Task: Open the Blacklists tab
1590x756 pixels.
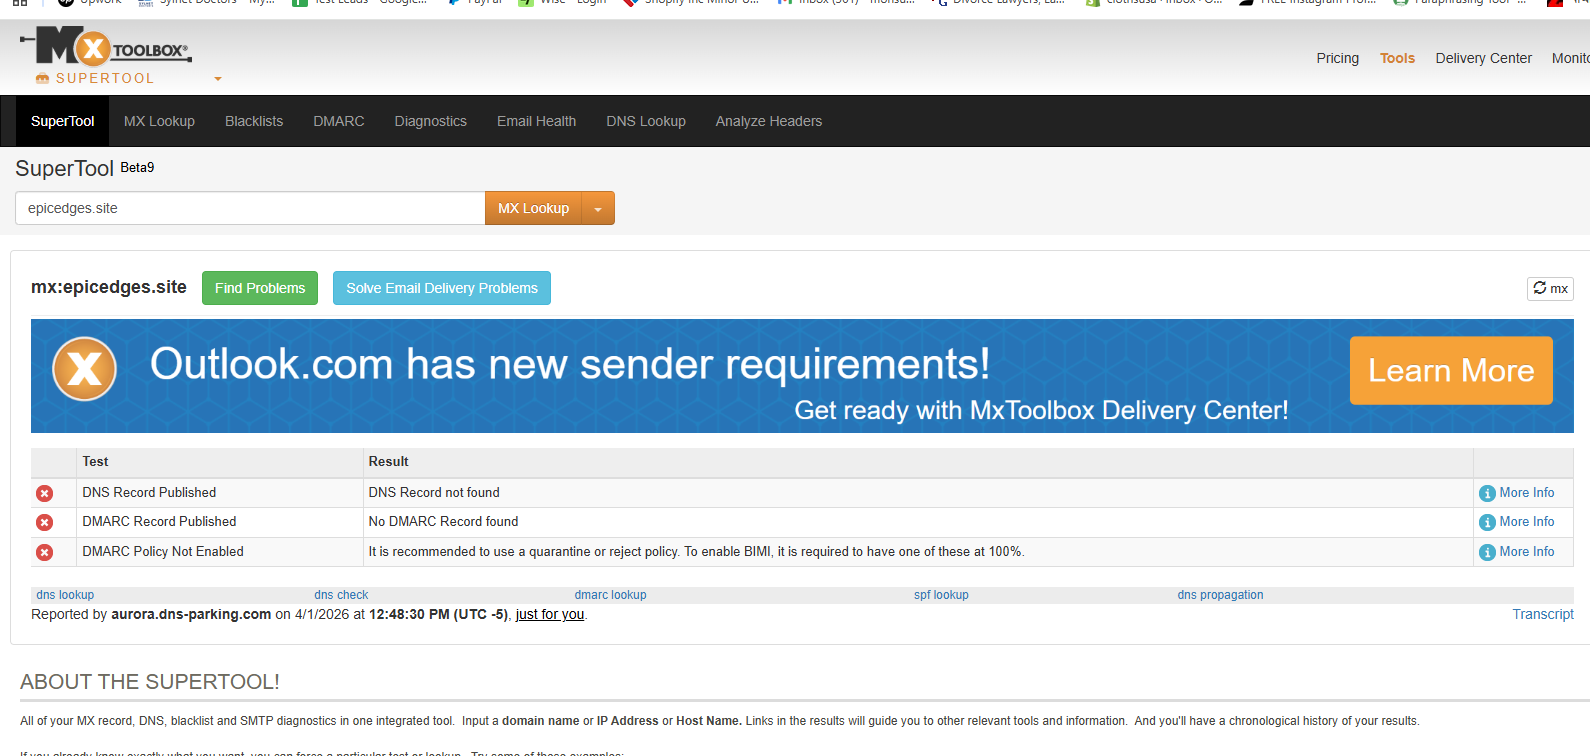Action: pyautogui.click(x=254, y=121)
